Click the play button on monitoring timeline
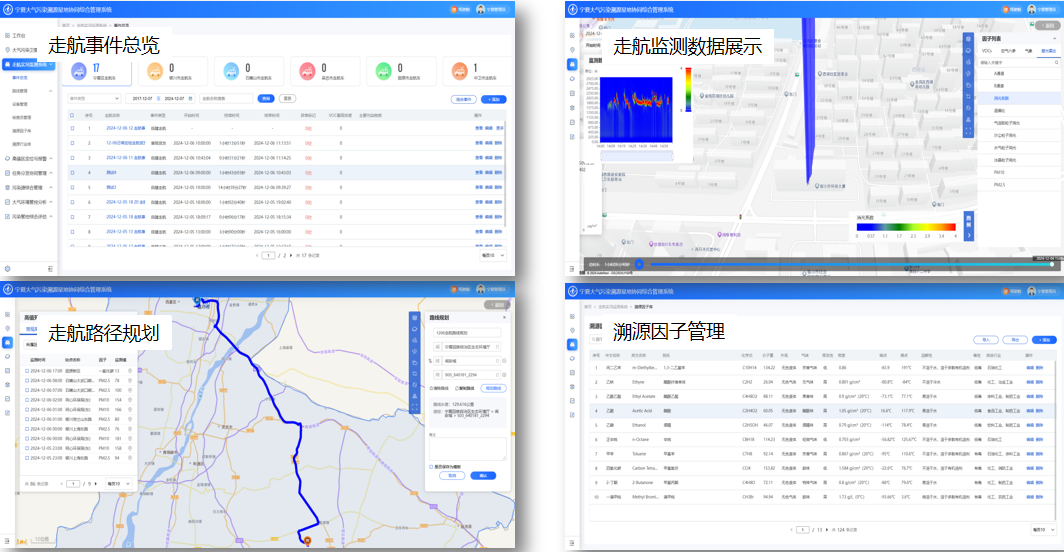This screenshot has width=1064, height=552. [638, 264]
